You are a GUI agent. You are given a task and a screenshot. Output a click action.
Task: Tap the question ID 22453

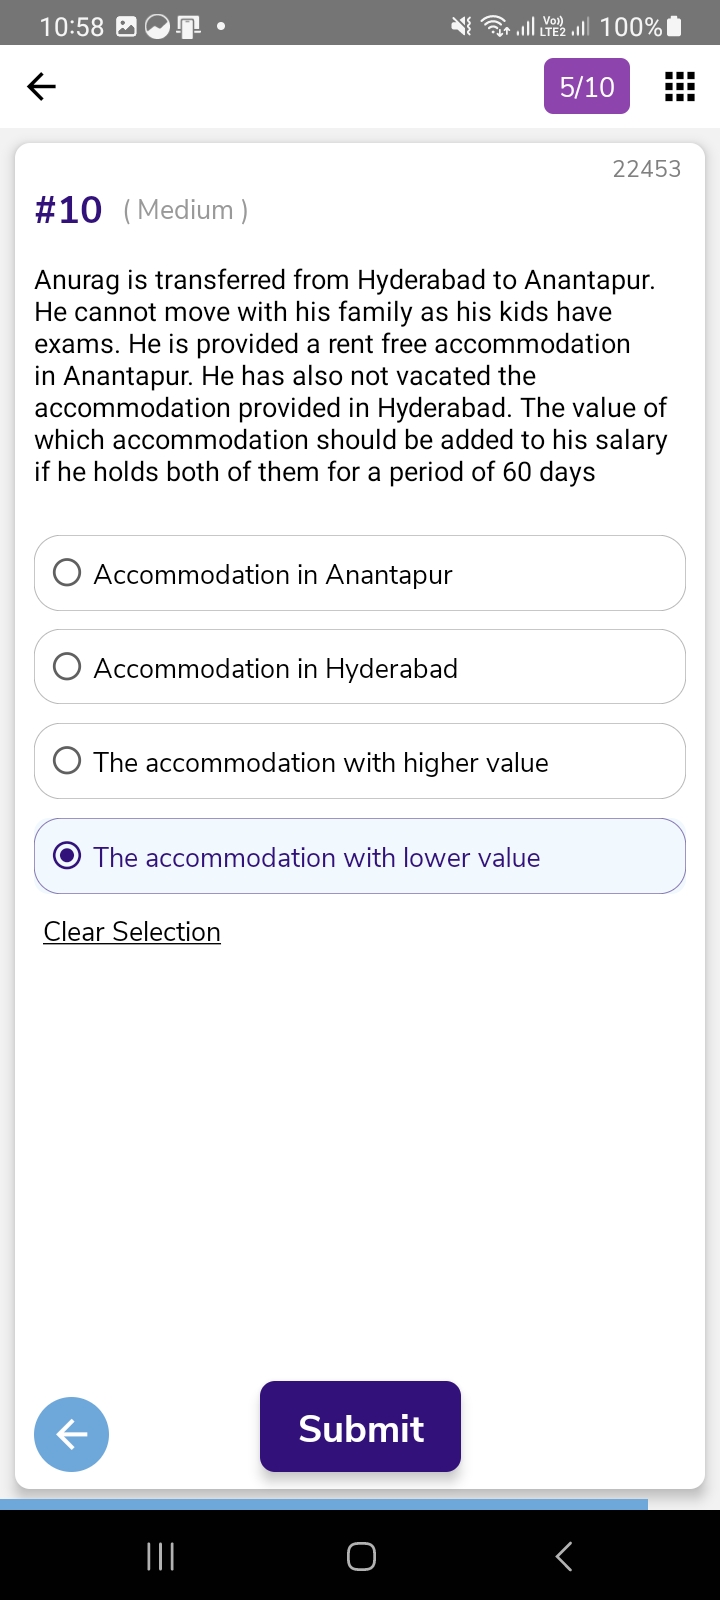point(646,169)
